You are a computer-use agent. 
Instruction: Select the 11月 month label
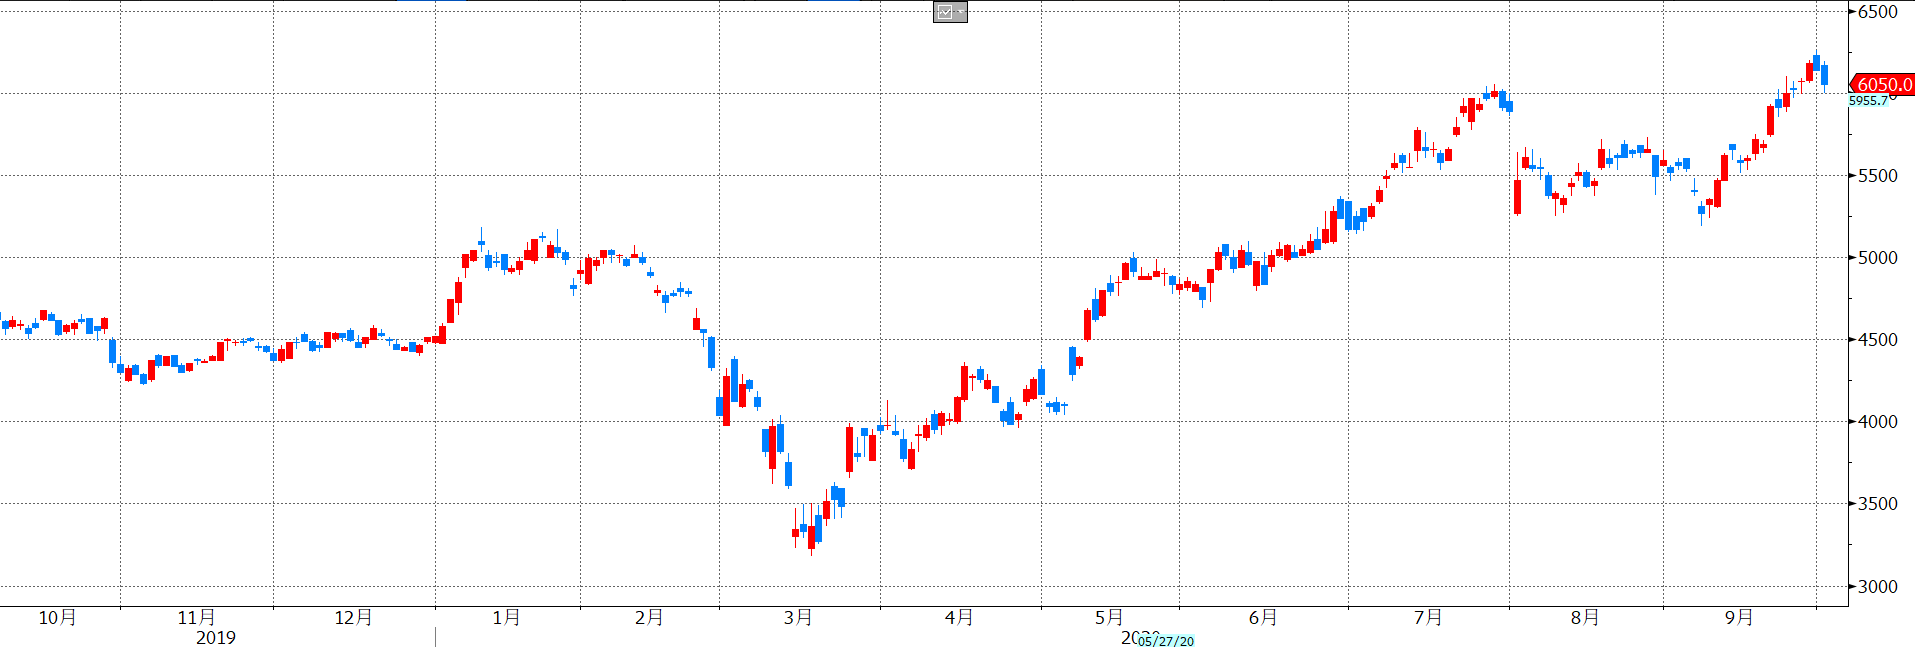pos(196,618)
